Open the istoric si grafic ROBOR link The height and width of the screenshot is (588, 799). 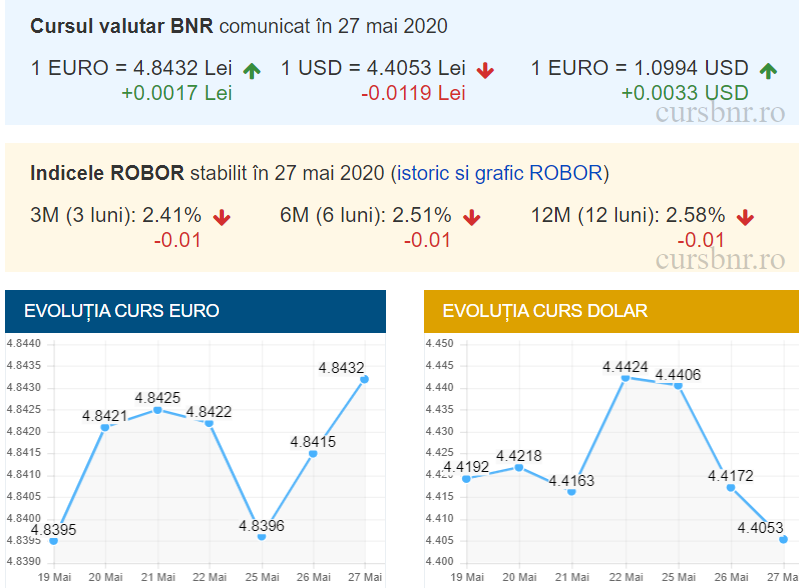pos(499,173)
